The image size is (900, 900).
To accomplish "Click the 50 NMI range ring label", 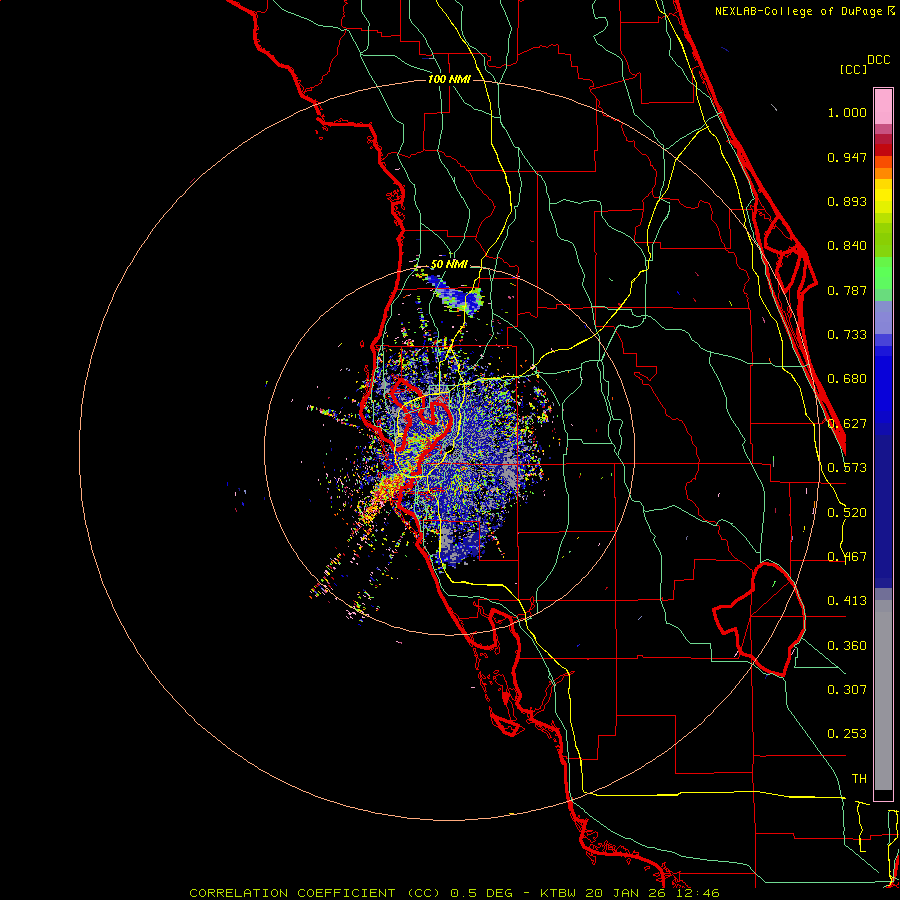I will coord(449,265).
